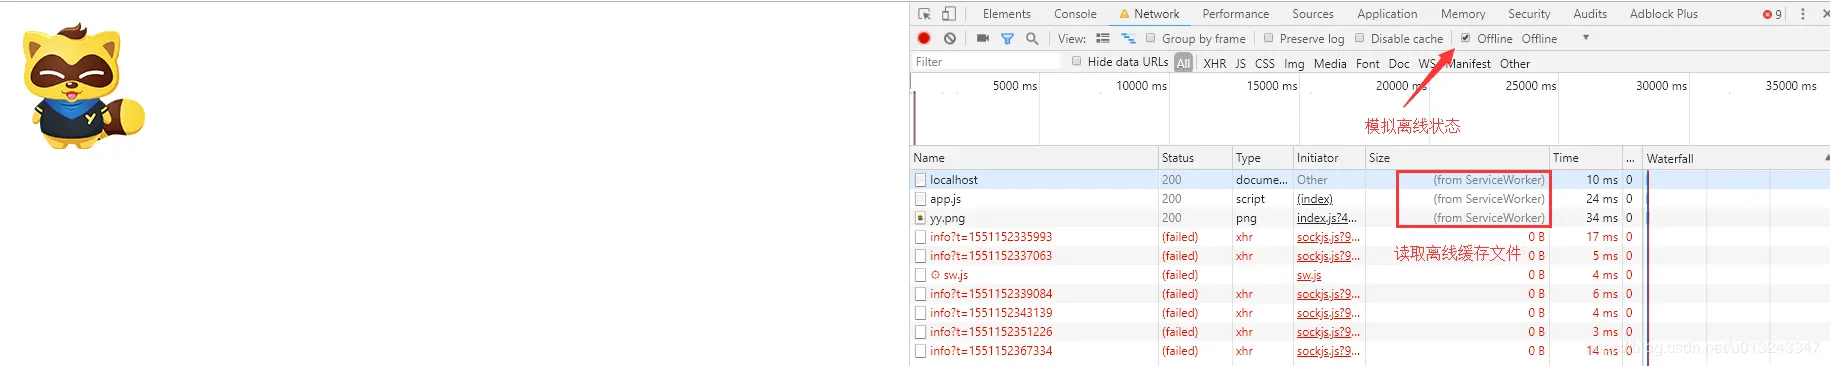1830x366 pixels.
Task: Toggle the filter funnel icon
Action: pyautogui.click(x=1007, y=38)
